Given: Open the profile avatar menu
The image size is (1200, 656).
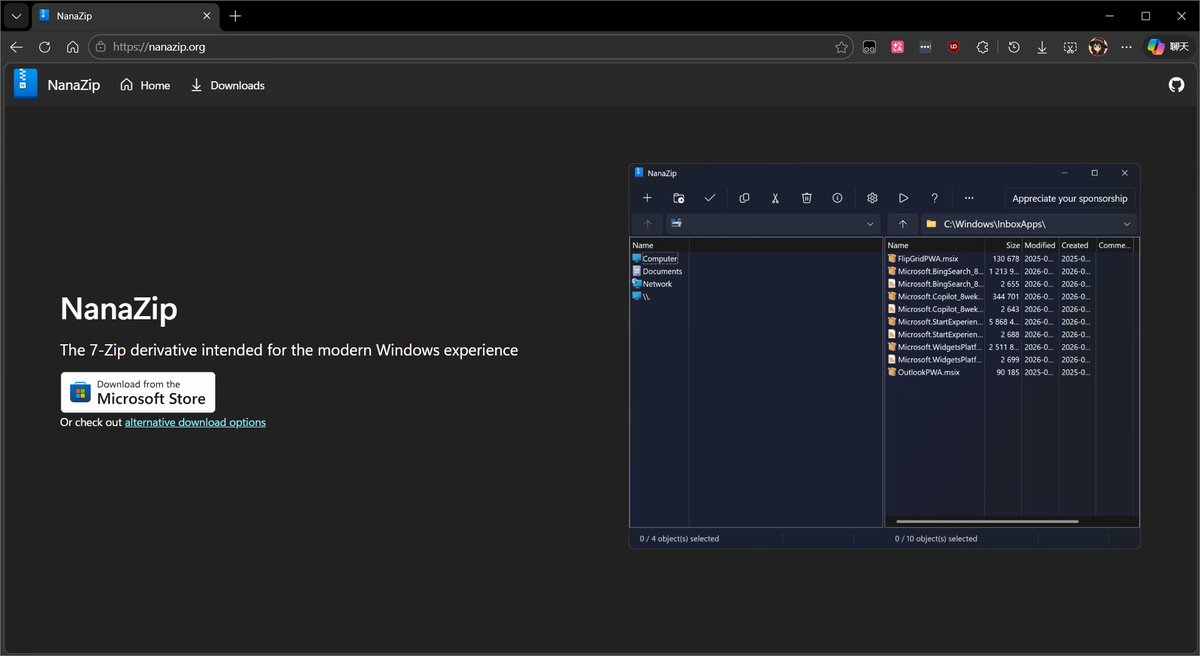Looking at the screenshot, I should coord(1098,47).
